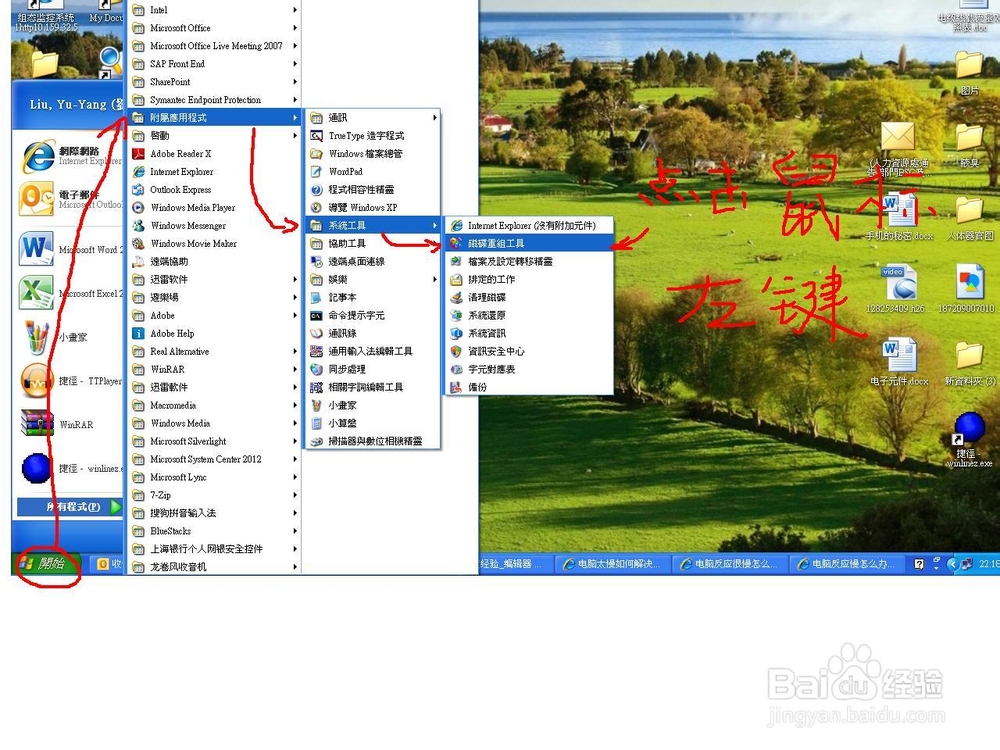Open 網際網路 Internet Explorer in start menu
The image size is (1000, 750).
coord(70,156)
